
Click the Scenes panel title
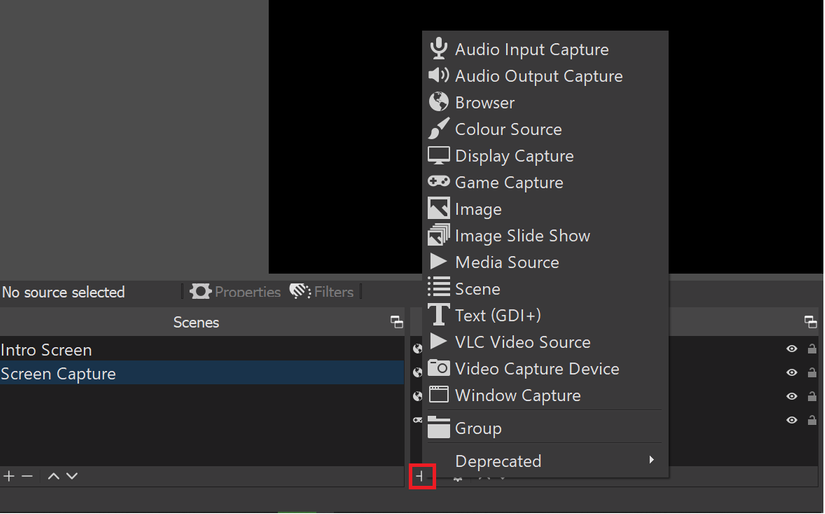click(x=196, y=322)
